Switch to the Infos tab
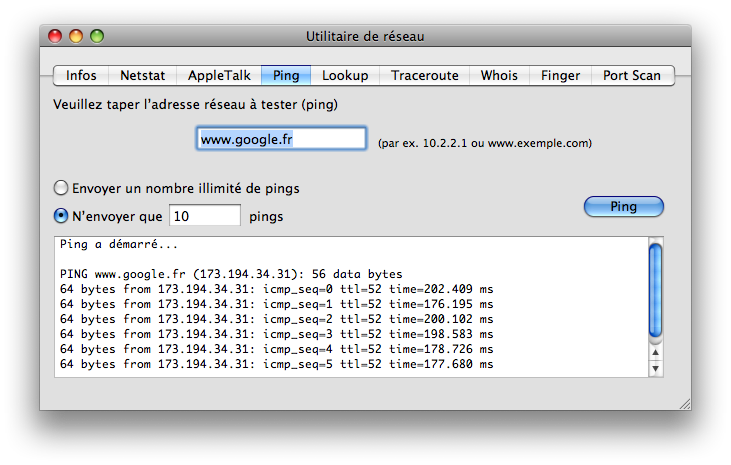Screen dimensions: 731x465 (81, 76)
